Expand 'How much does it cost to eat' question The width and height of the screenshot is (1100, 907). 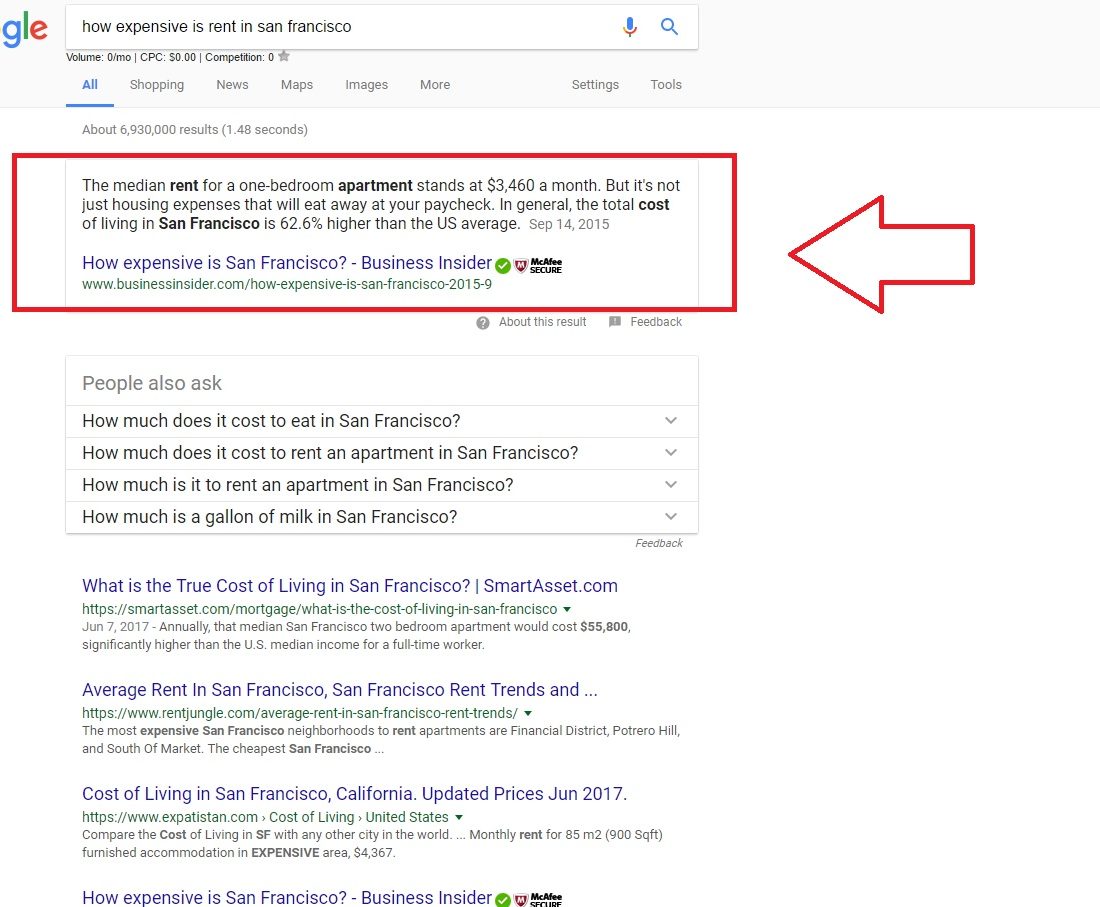tap(382, 421)
